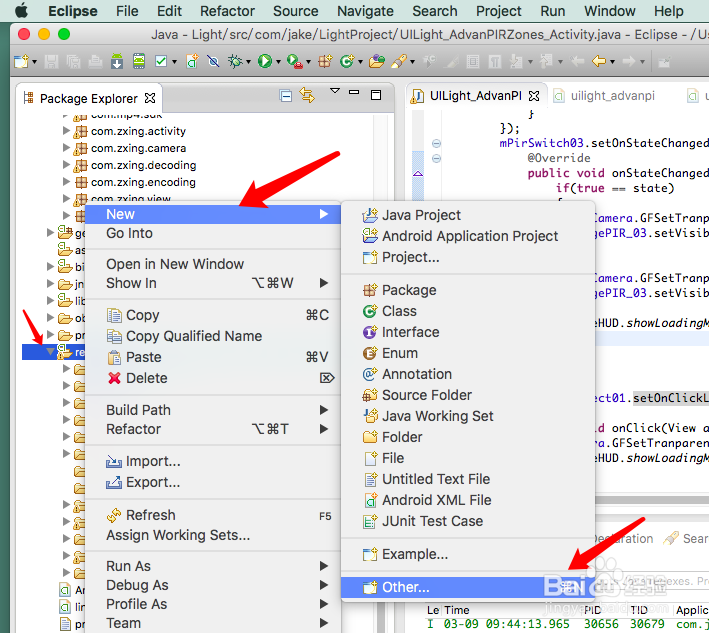Click Run Last Tool external icon
The height and width of the screenshot is (633, 709).
tap(294, 61)
